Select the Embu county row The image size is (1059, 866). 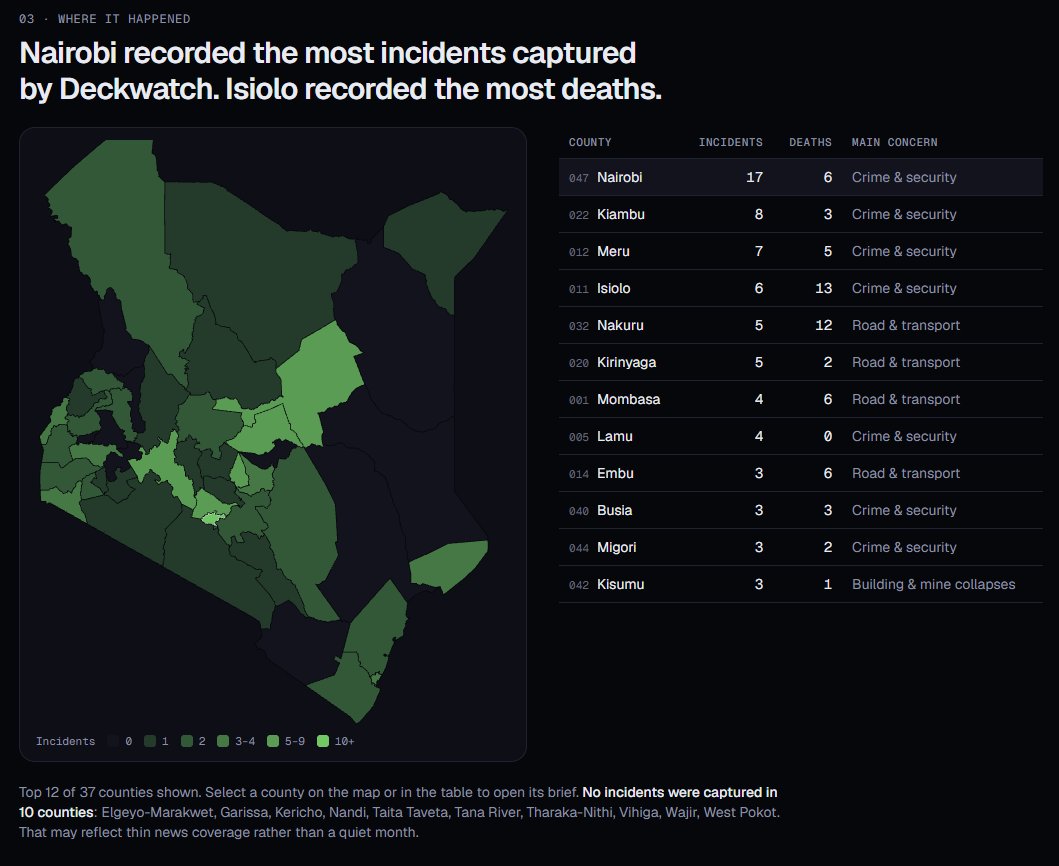(800, 474)
